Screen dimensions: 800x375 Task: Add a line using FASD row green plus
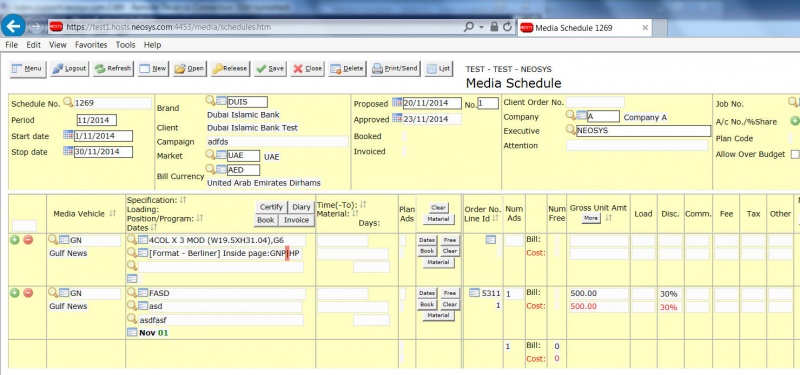[14, 293]
